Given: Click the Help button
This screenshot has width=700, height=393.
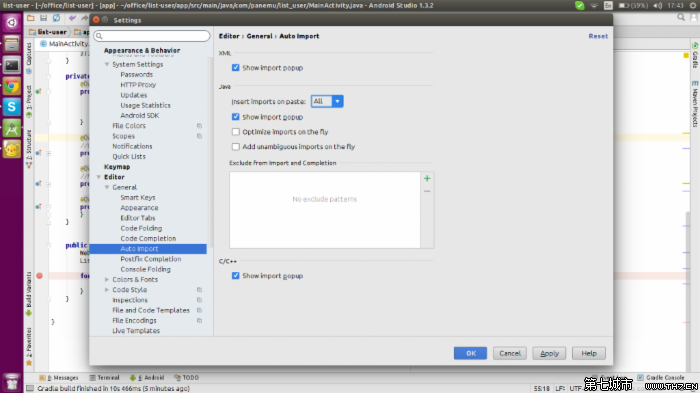Looking at the screenshot, I should tap(589, 353).
